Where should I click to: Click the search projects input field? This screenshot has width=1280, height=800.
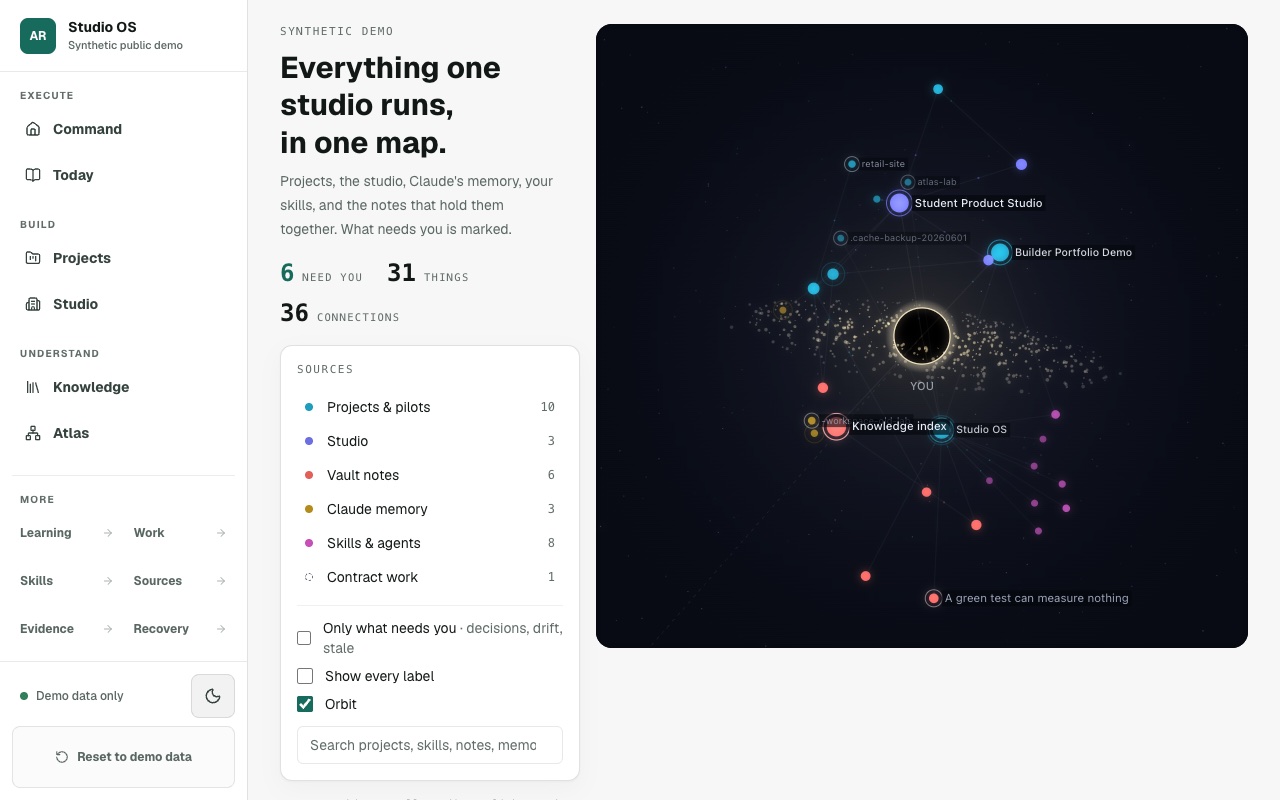click(x=430, y=745)
